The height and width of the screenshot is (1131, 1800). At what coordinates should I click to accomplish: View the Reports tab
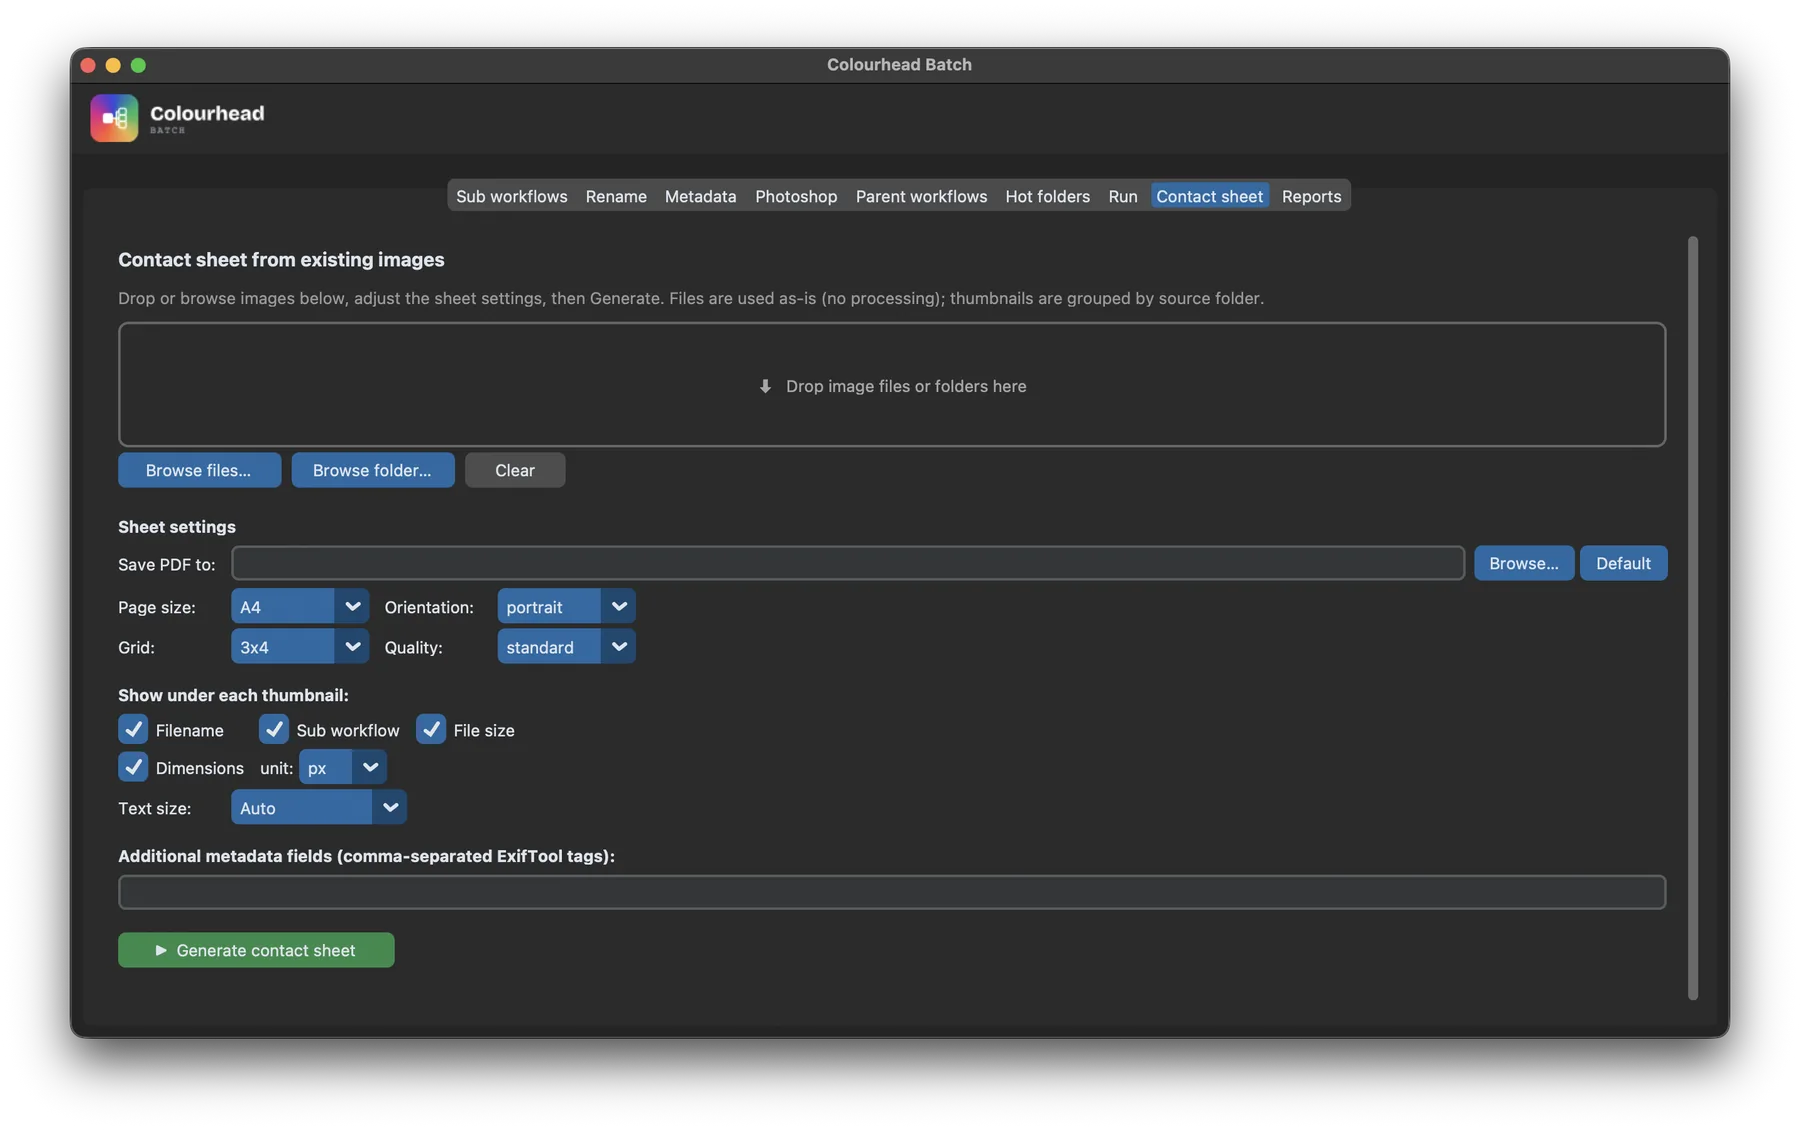pos(1311,196)
